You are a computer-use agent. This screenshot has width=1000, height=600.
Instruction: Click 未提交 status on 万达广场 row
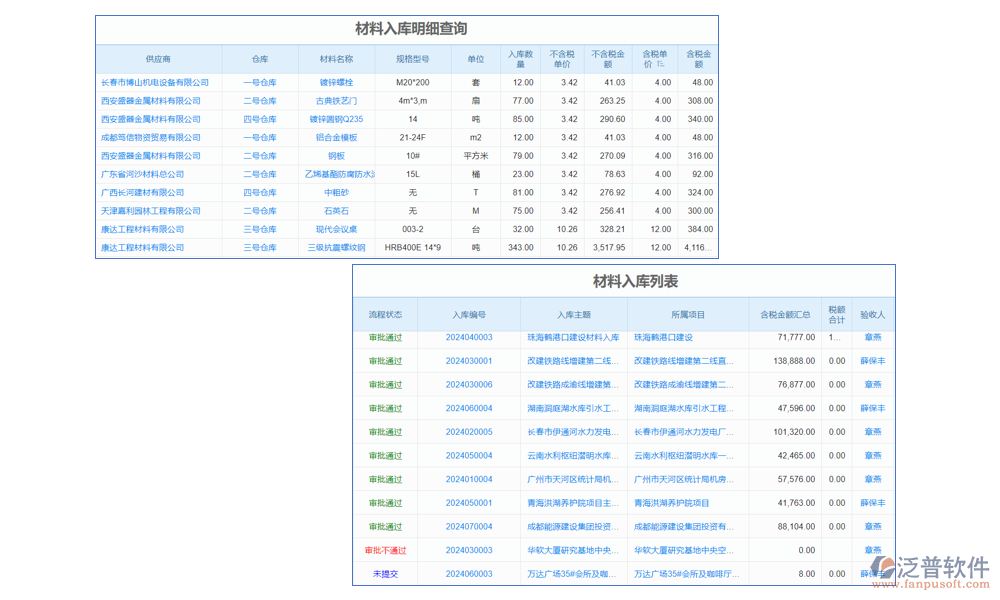pos(386,574)
